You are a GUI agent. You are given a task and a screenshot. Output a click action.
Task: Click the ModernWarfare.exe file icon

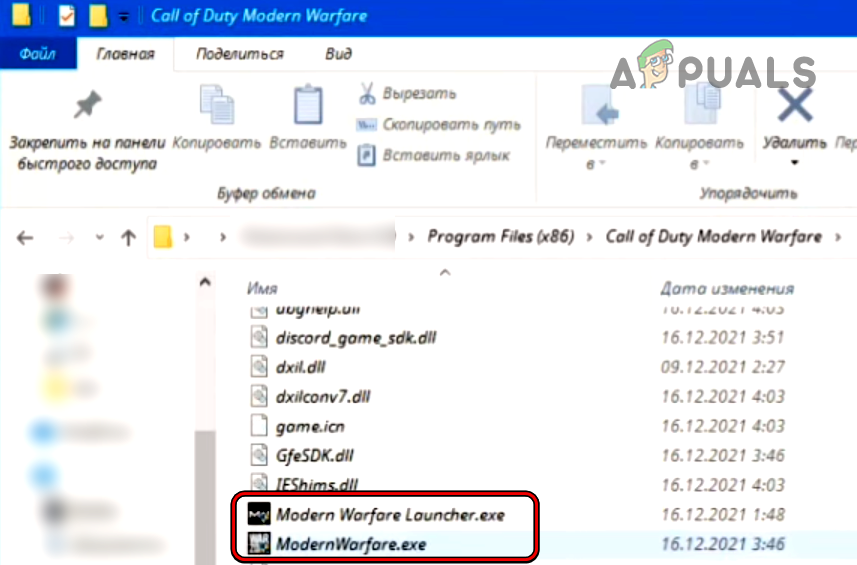tap(259, 544)
